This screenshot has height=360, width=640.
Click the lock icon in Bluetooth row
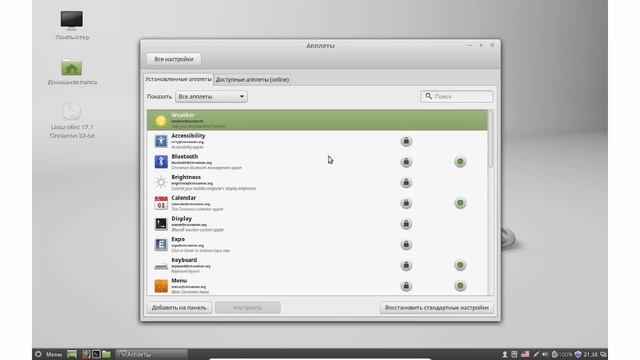[406, 162]
